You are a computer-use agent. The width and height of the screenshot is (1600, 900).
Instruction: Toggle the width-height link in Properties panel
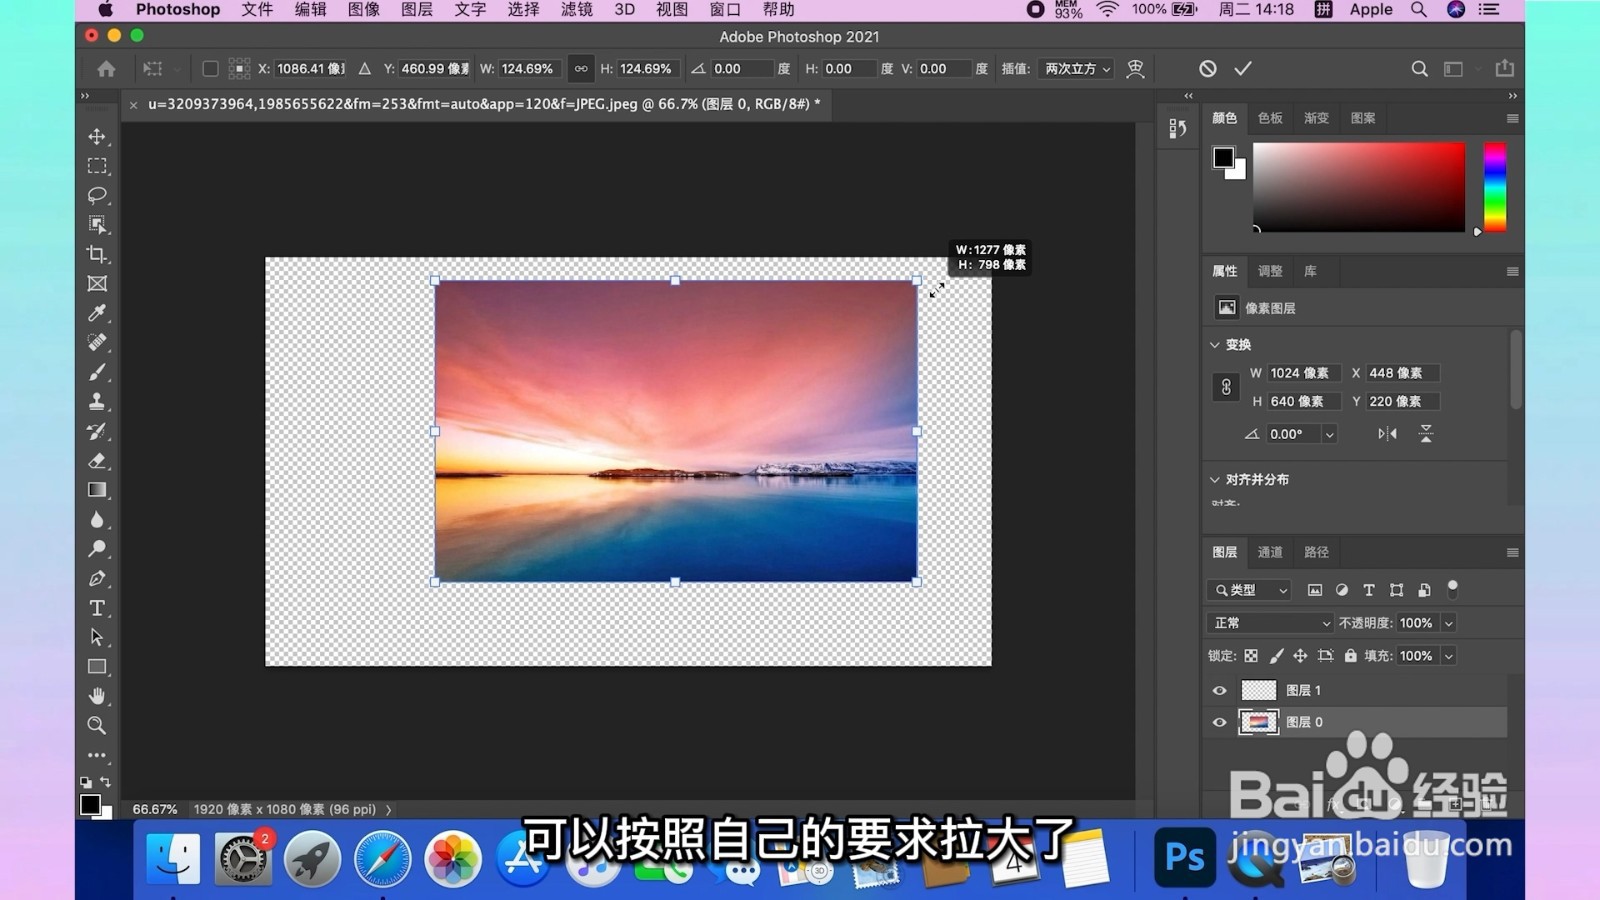1226,387
